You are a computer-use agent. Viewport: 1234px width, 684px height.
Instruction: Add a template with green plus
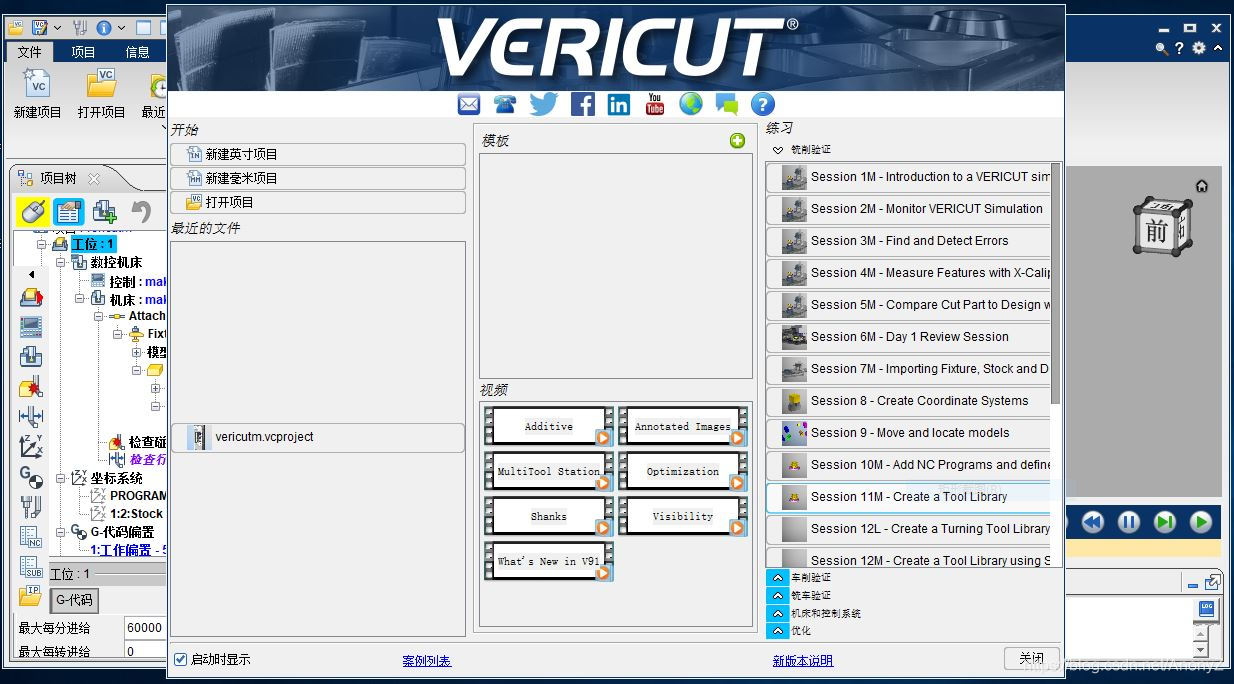pyautogui.click(x=737, y=141)
